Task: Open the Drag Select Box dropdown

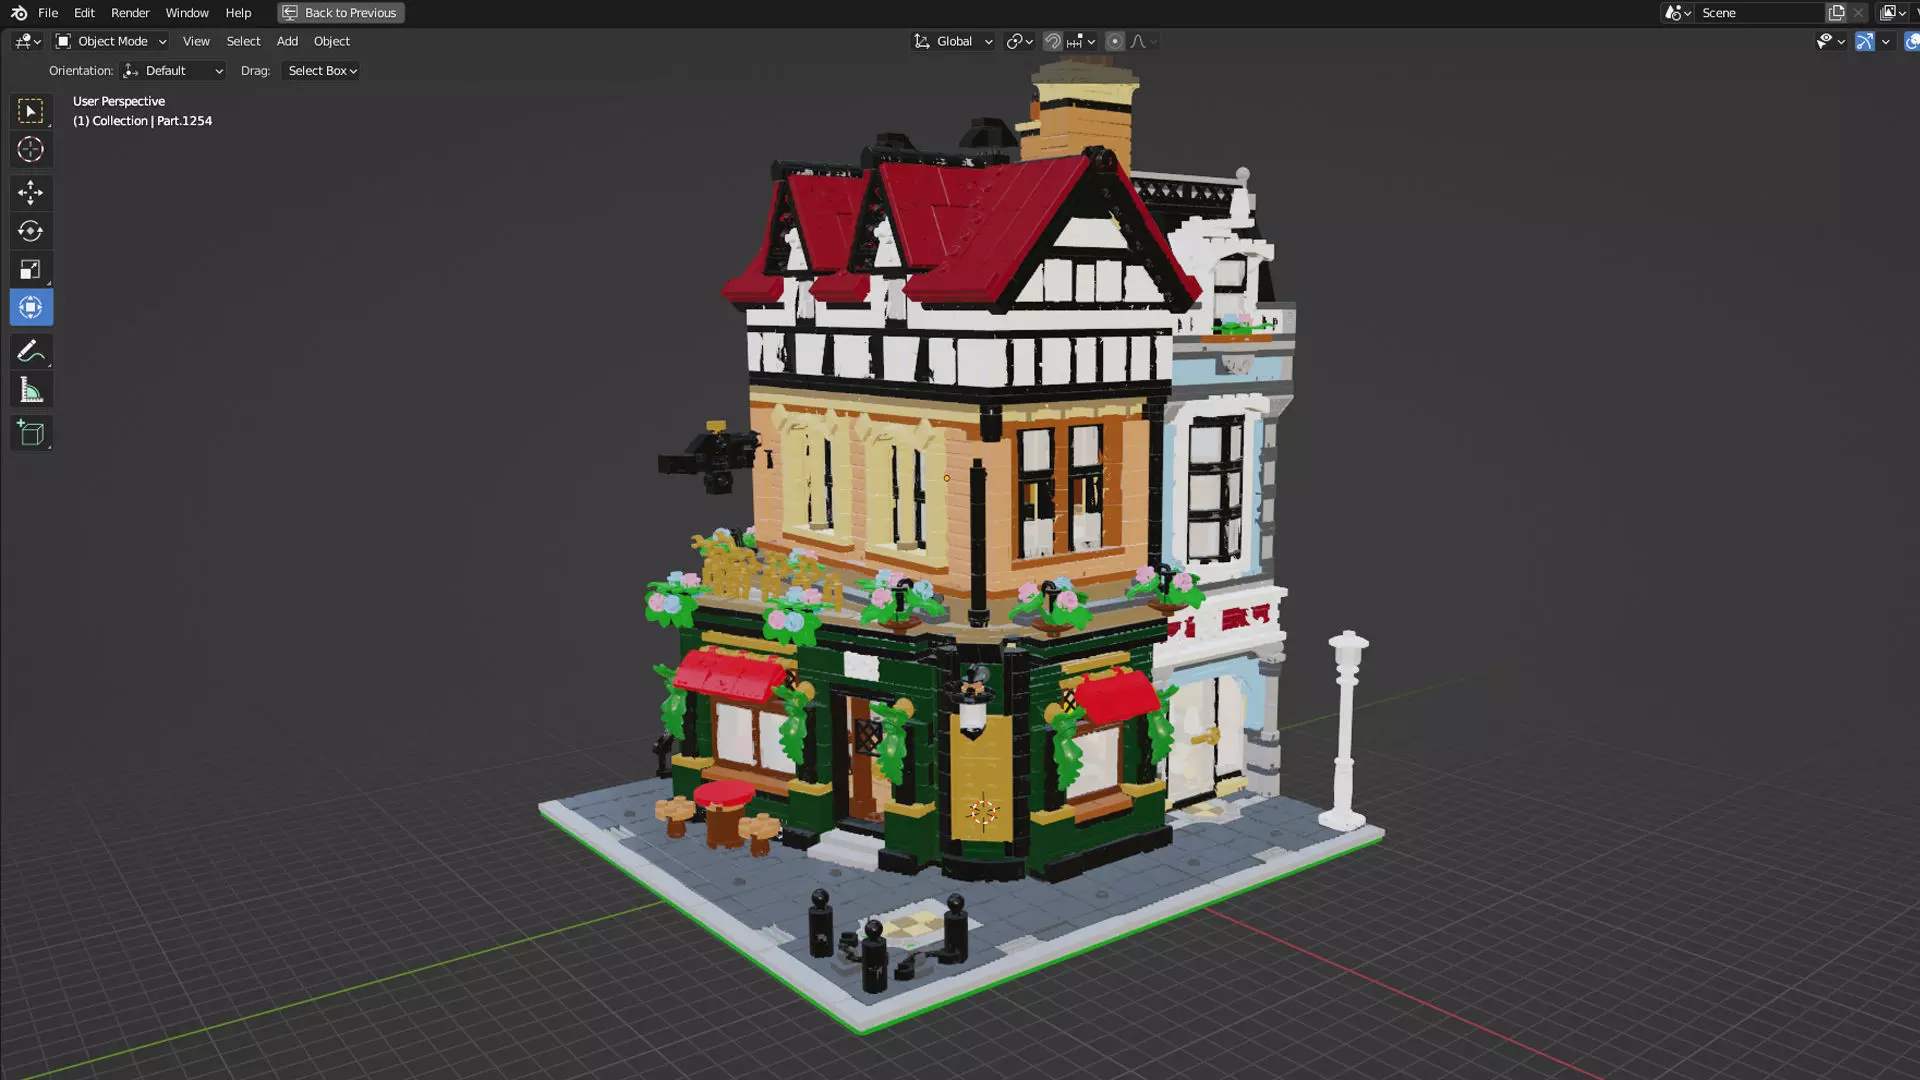Action: click(322, 71)
